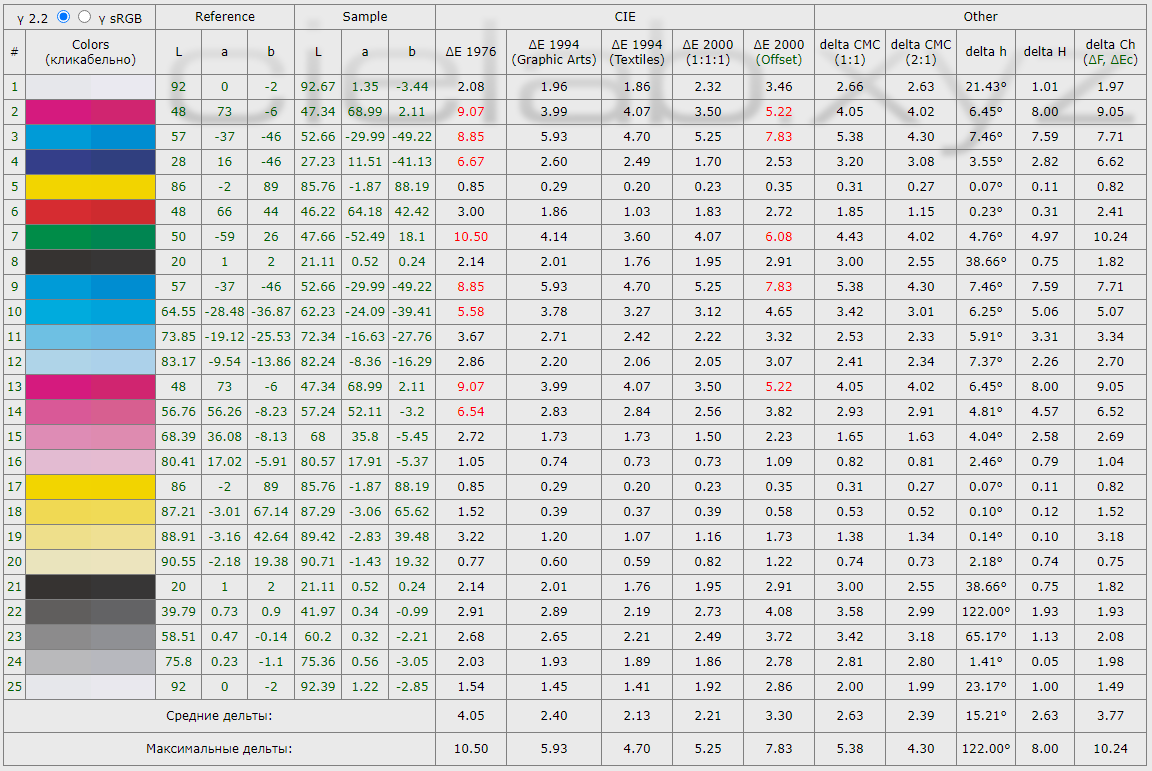Viewport: 1152px width, 771px height.
Task: Click the 'delta CMC (1:1)' column header
Action: [x=850, y=52]
